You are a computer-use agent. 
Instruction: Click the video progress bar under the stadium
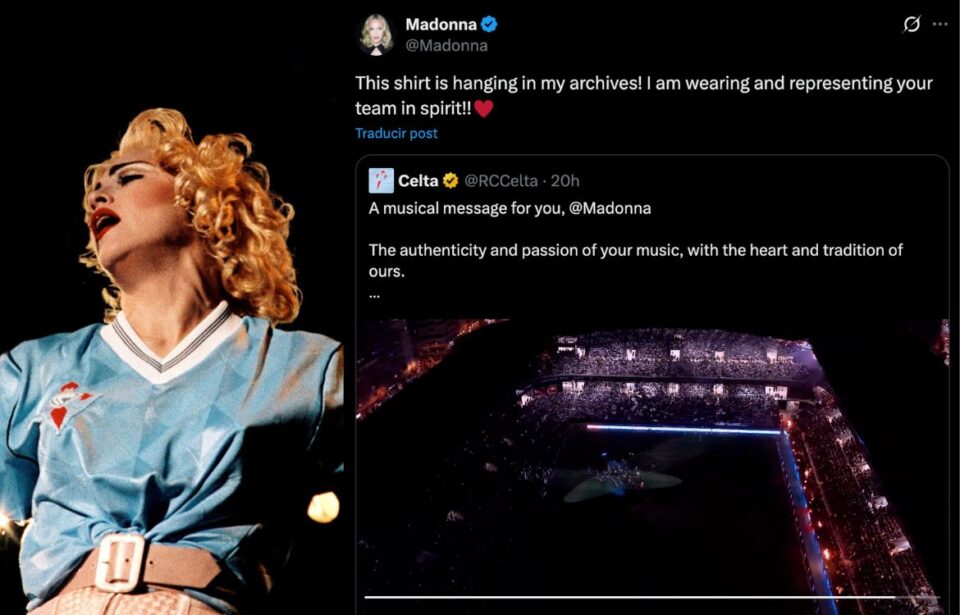coord(652,597)
